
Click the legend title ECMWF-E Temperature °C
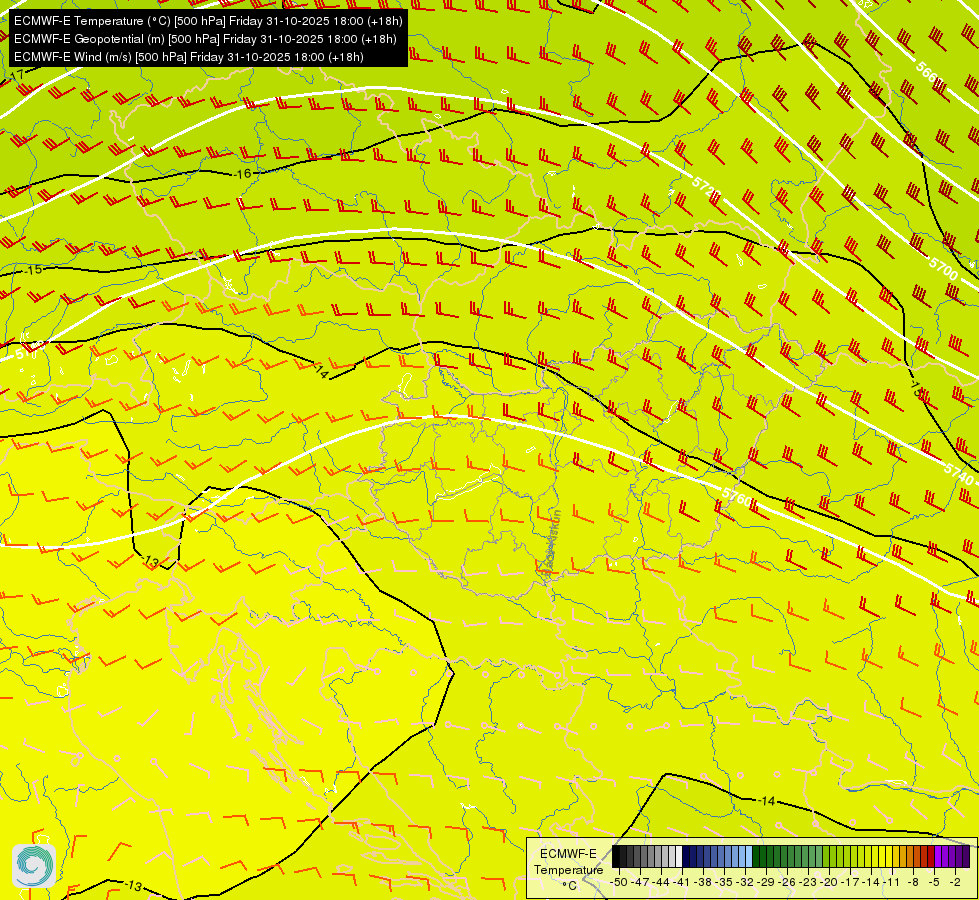click(569, 869)
